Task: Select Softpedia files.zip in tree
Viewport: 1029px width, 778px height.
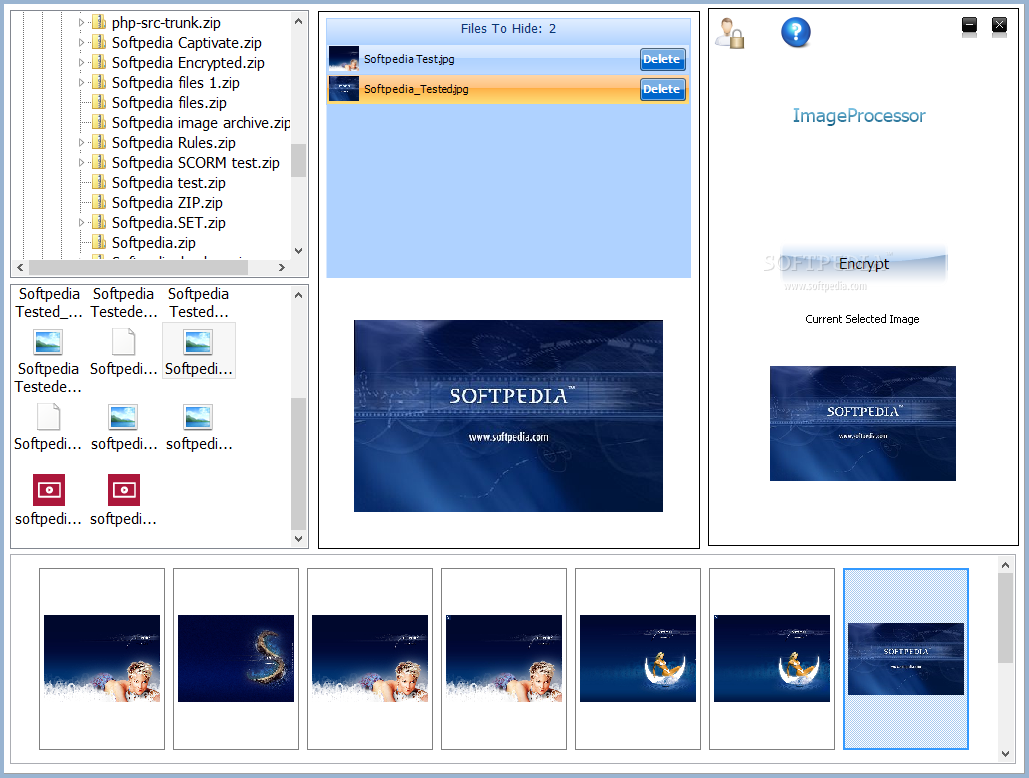Action: tap(169, 103)
